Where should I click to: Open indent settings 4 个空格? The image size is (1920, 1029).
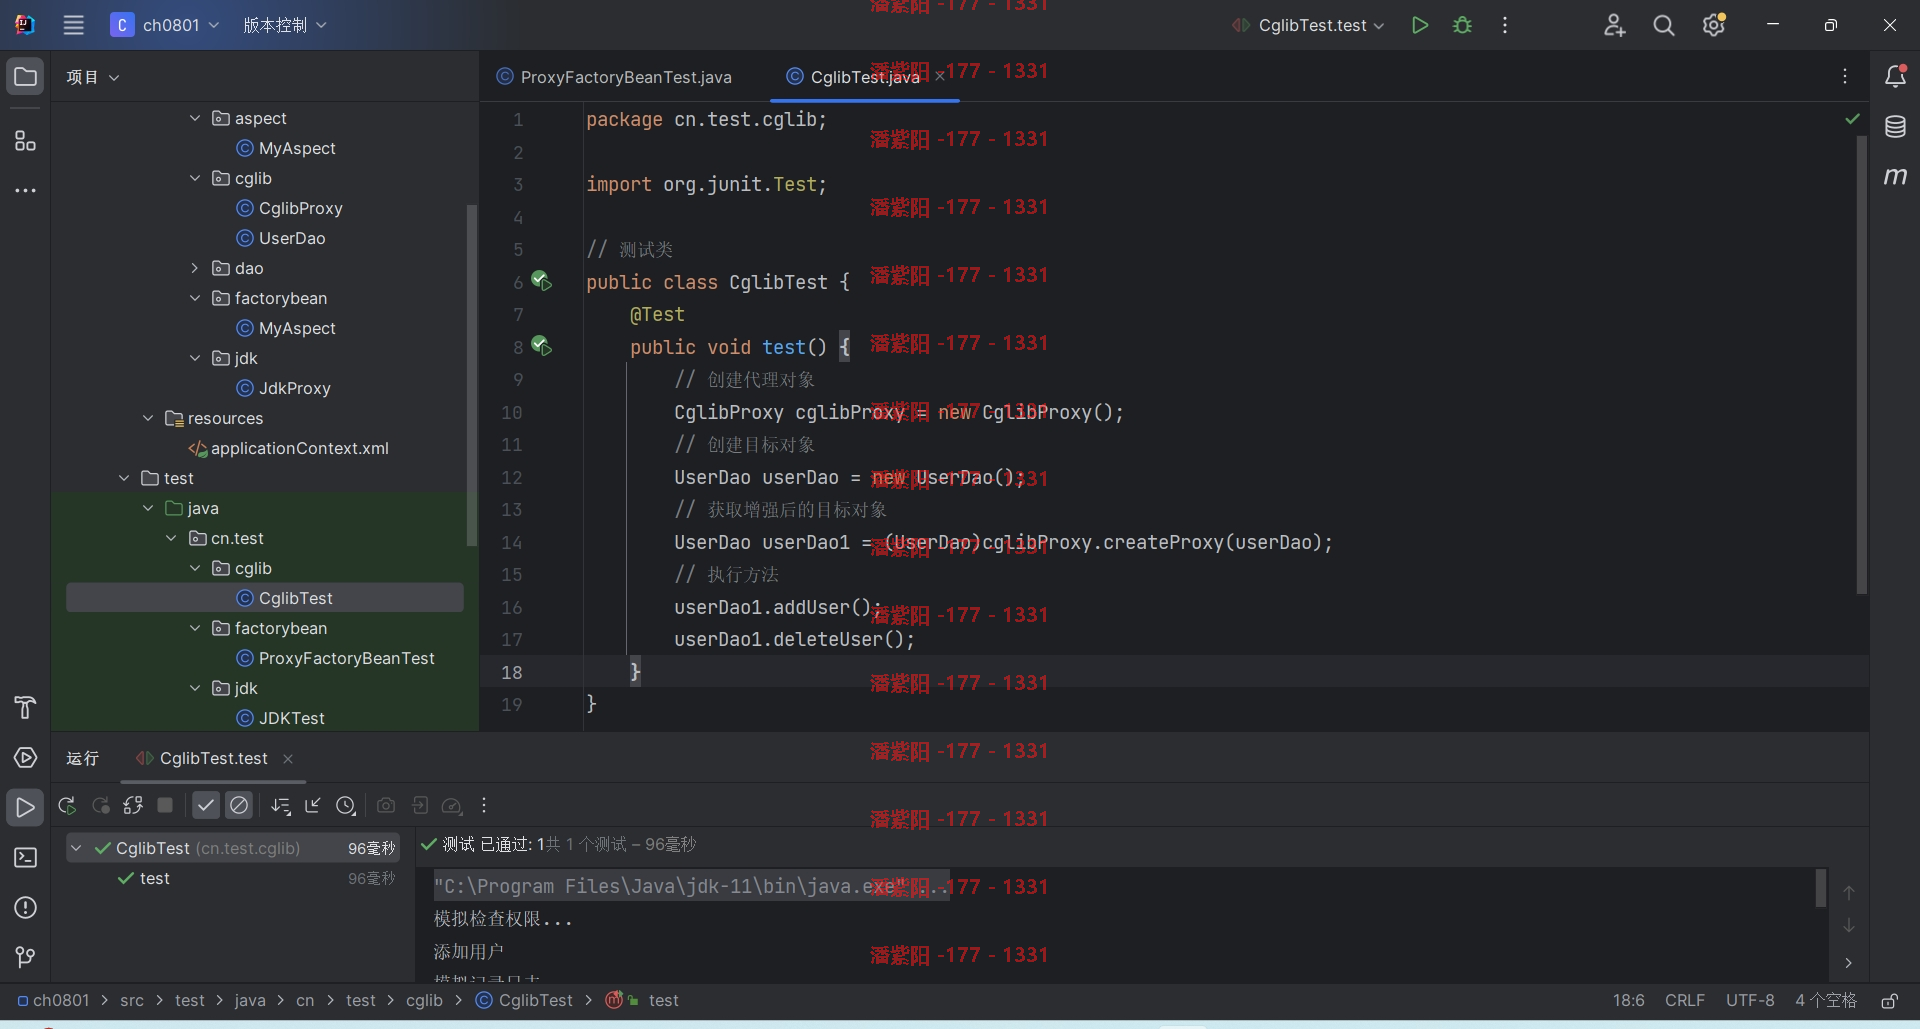coord(1825,1001)
